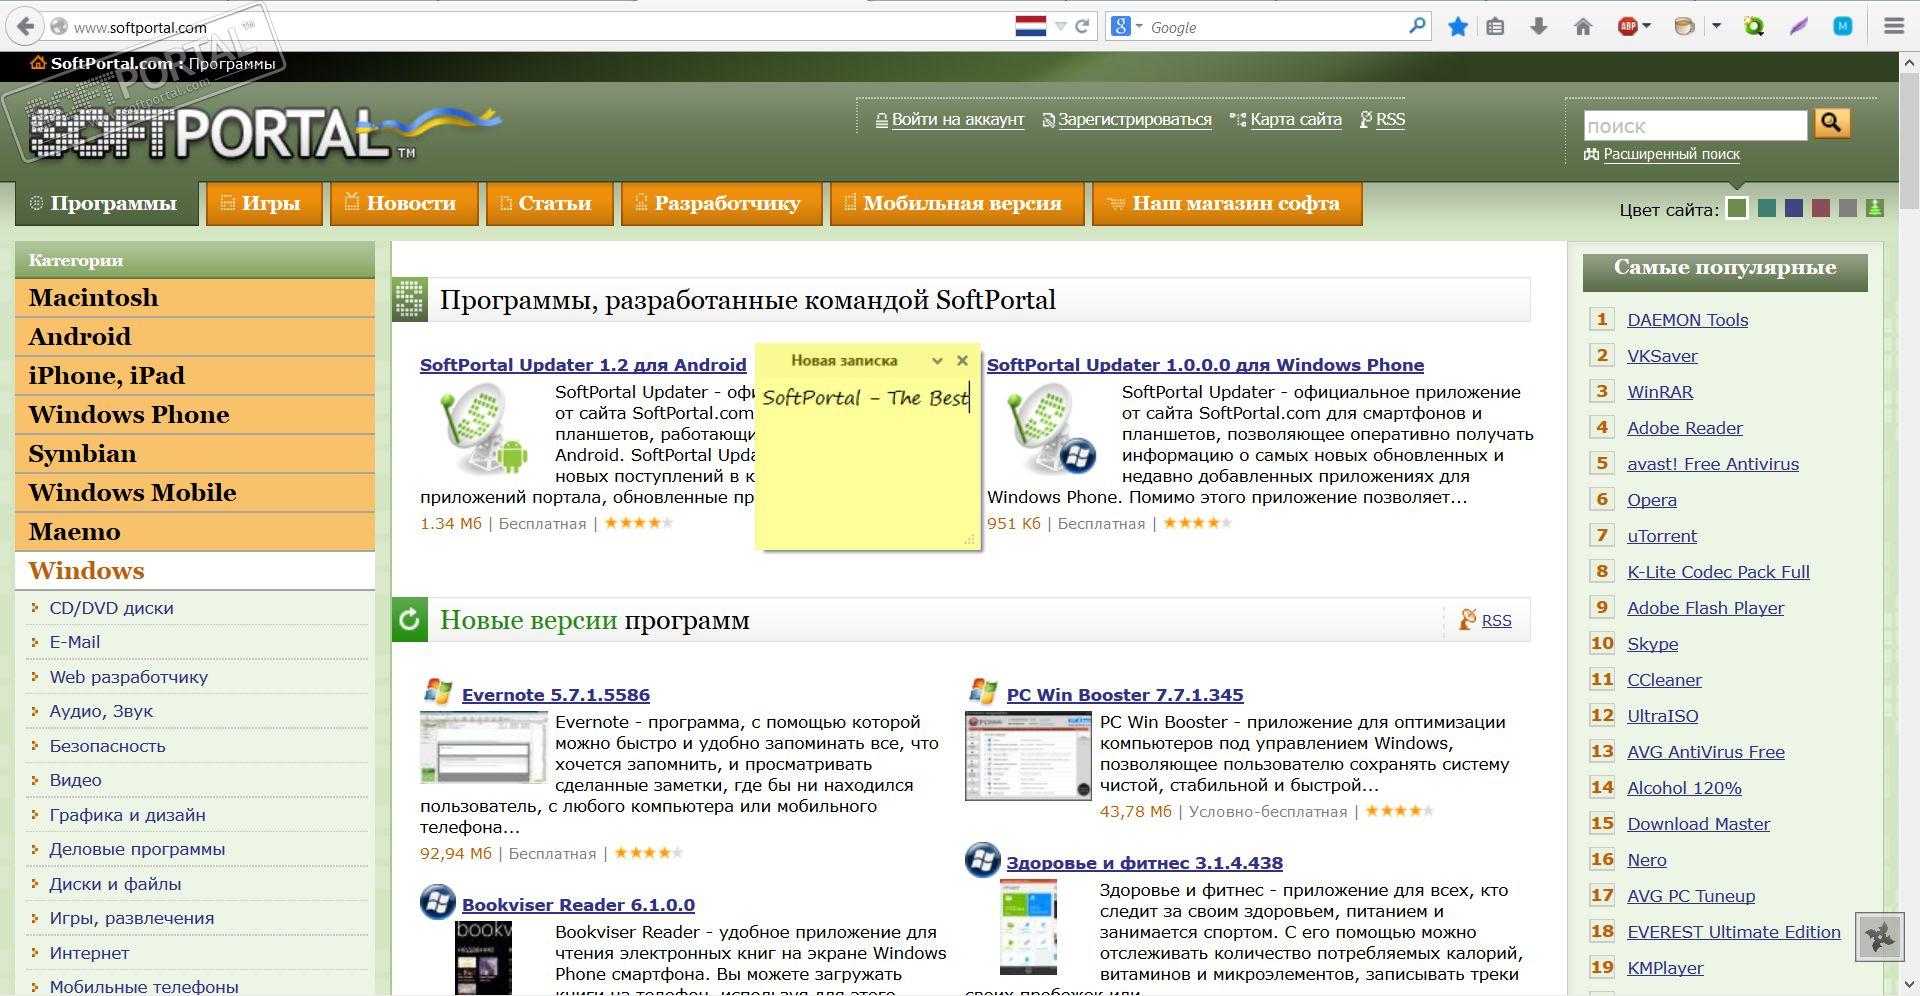Select the teal site color swatch

pos(1767,208)
